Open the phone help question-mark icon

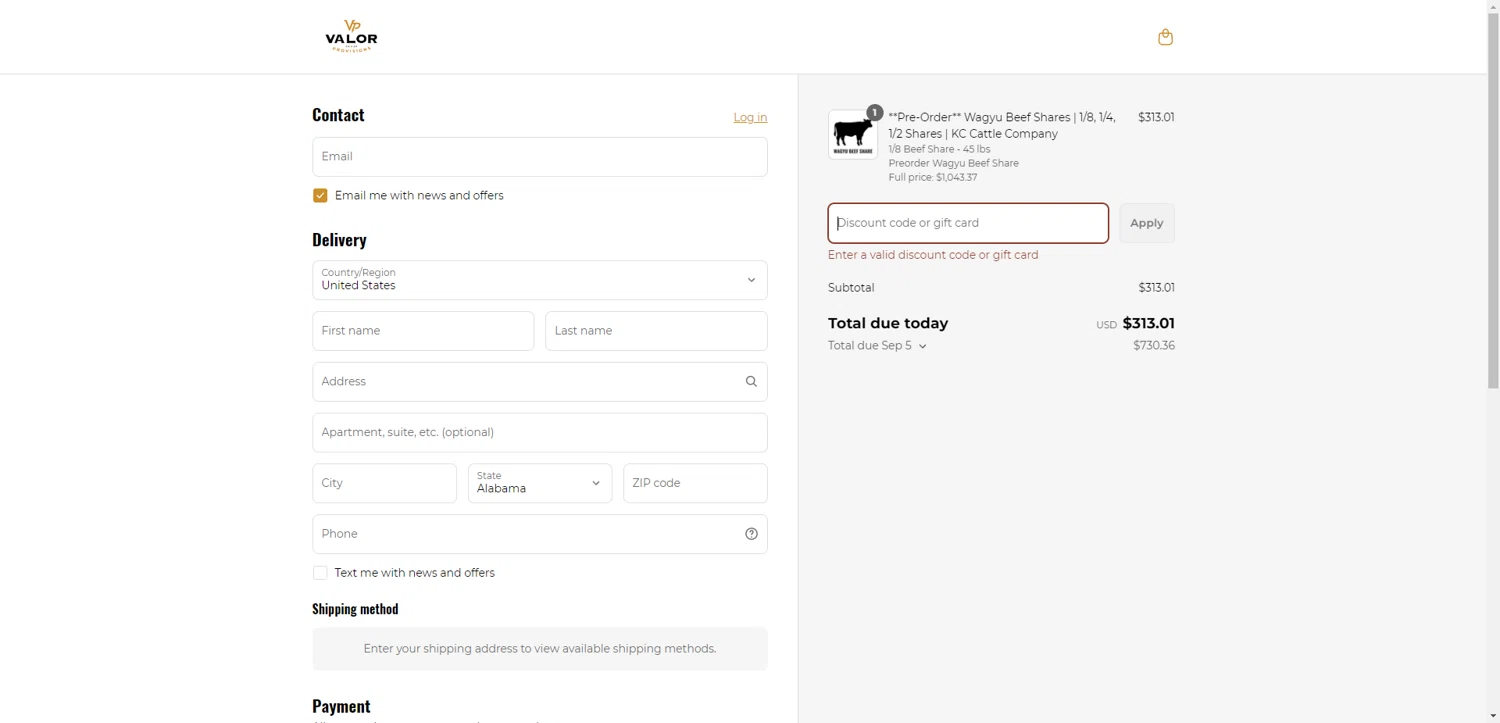[751, 534]
